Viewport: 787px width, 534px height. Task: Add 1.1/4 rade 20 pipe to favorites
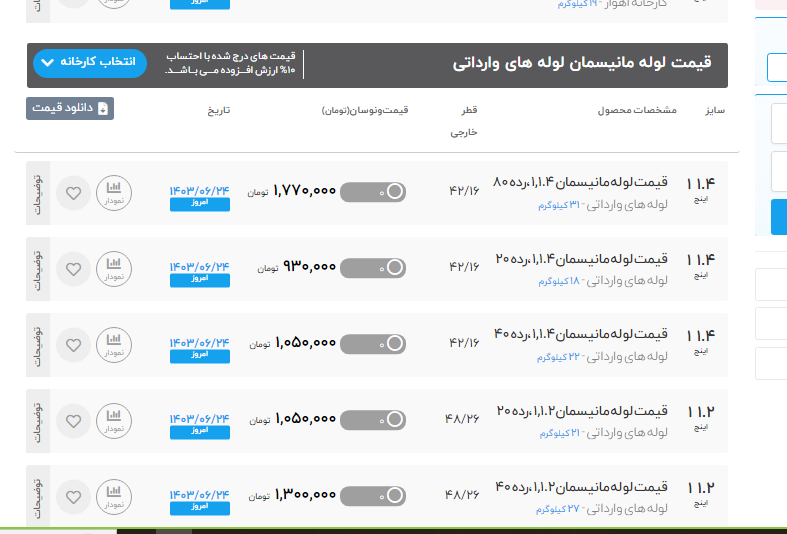tap(73, 269)
